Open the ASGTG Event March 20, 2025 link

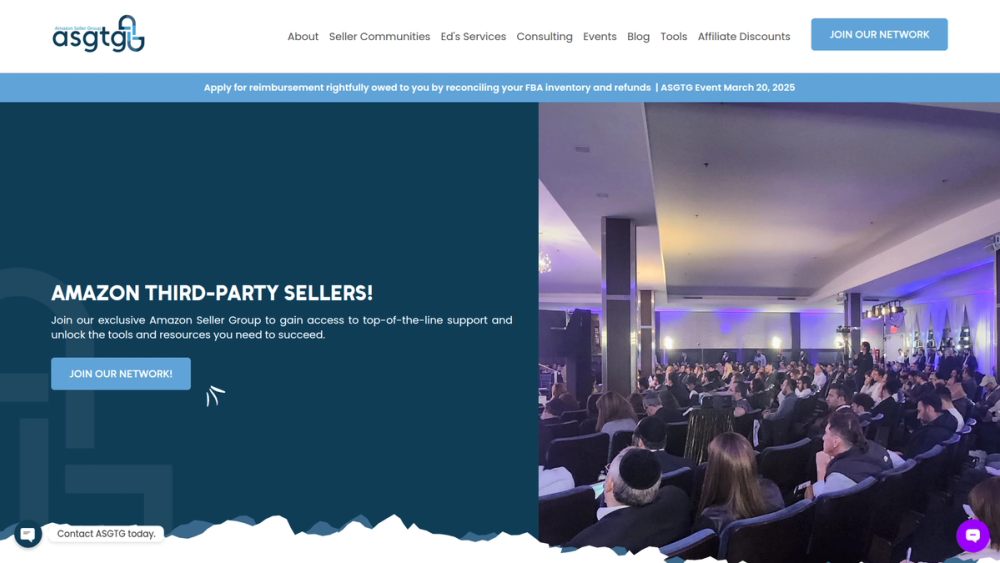pos(728,87)
